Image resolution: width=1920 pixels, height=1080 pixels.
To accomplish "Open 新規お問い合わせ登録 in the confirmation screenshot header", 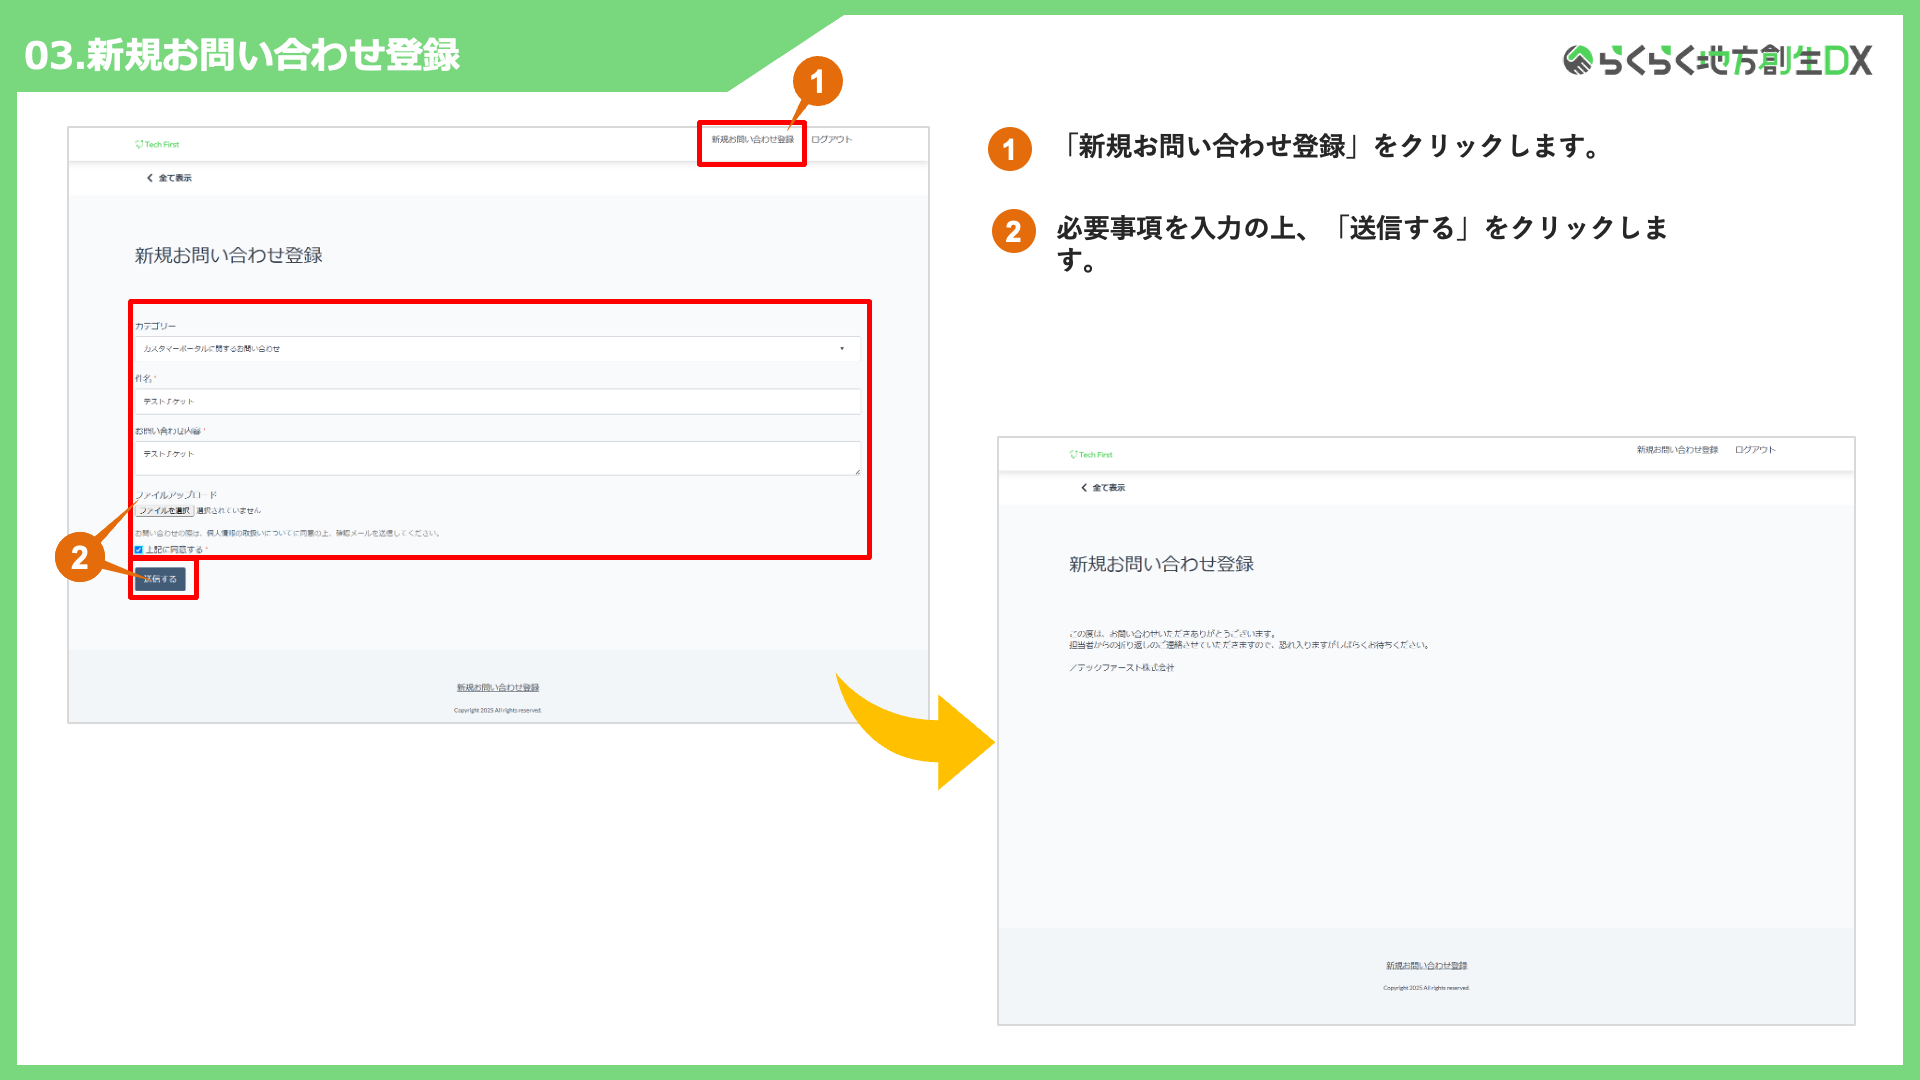I will point(1677,450).
